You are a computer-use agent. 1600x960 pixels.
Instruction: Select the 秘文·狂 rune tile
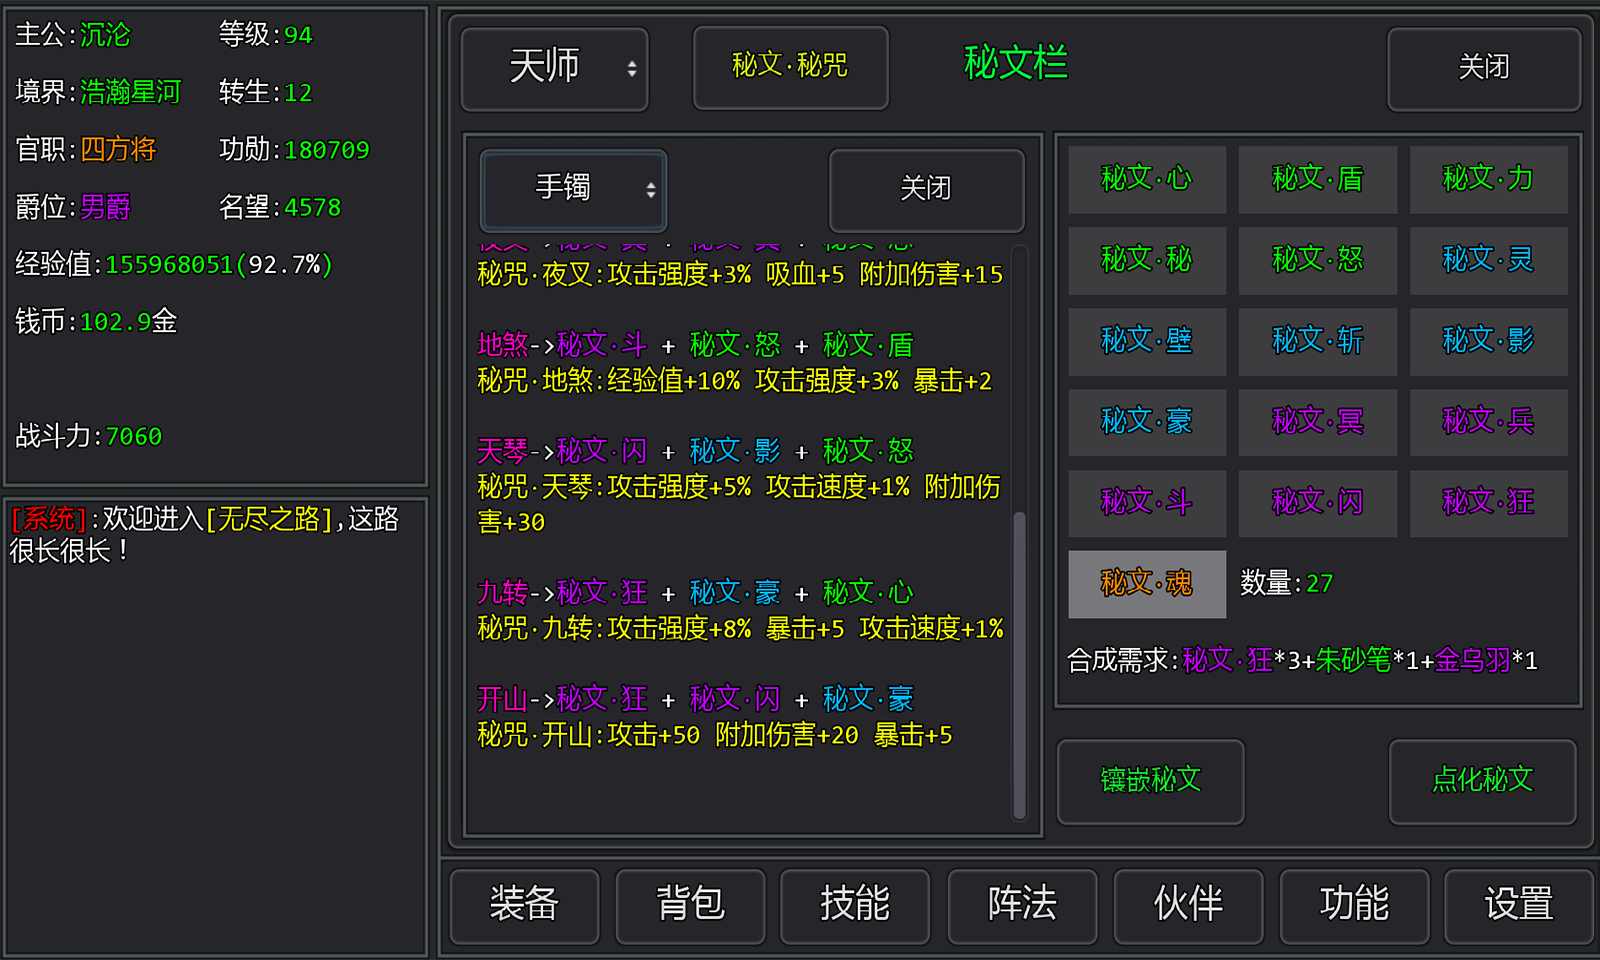click(x=1488, y=503)
